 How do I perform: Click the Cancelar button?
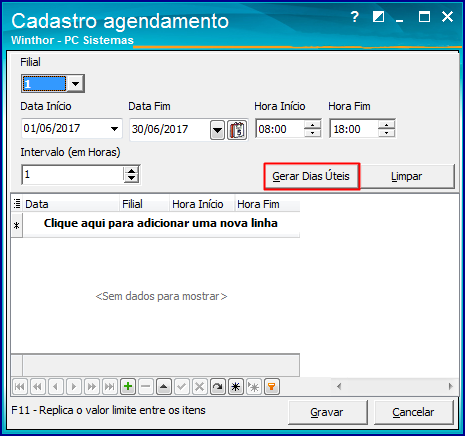click(x=413, y=412)
